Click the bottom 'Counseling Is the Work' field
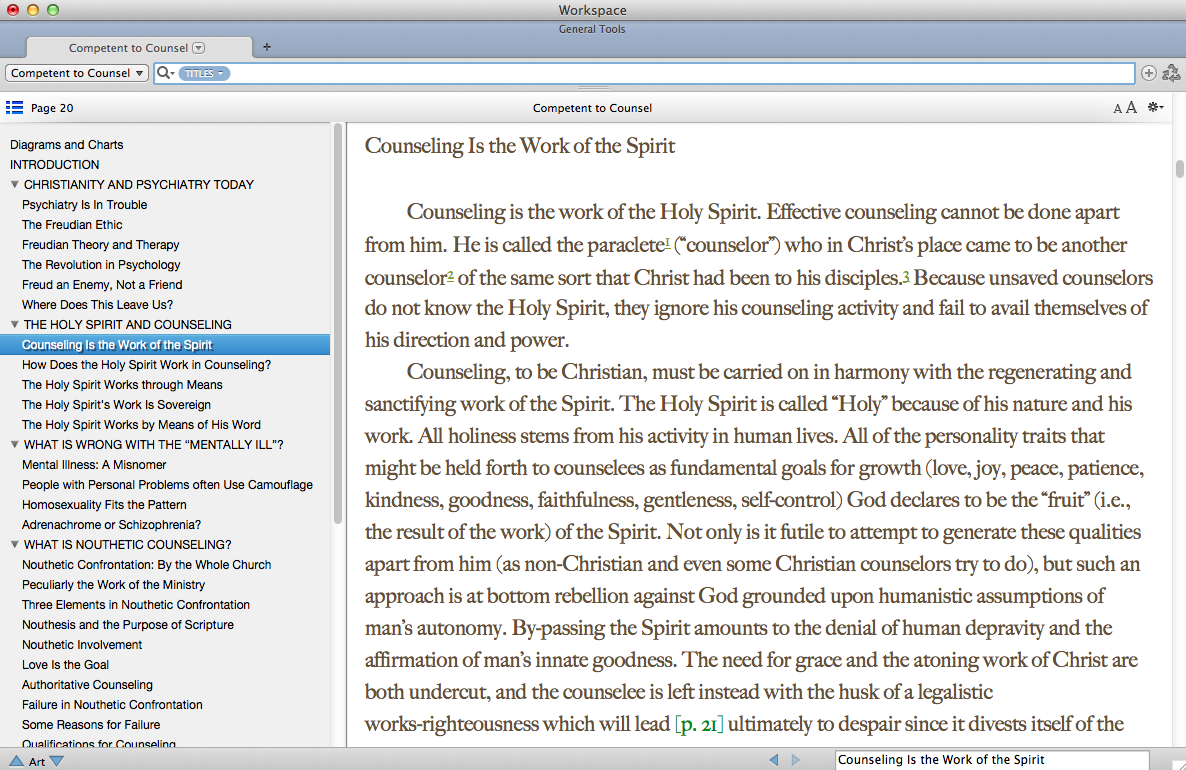 pos(991,760)
